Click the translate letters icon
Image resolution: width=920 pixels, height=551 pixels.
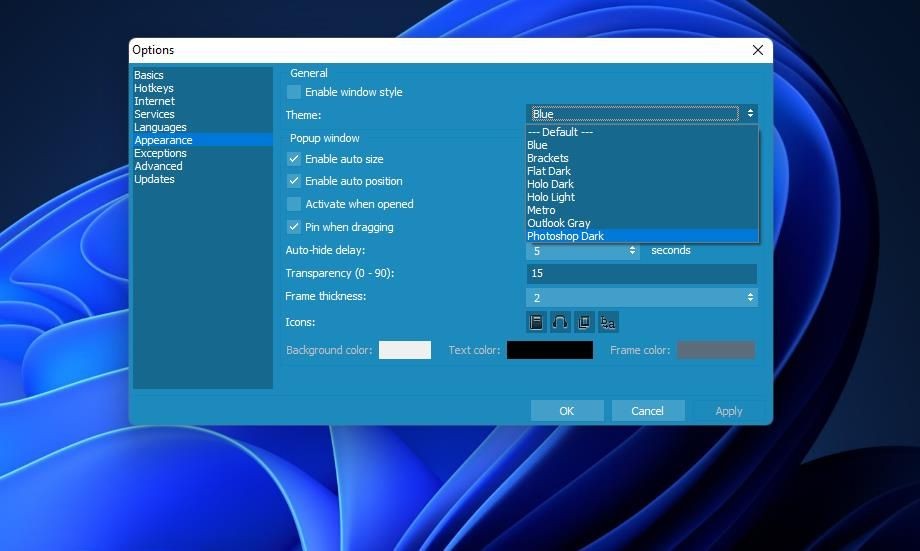(x=608, y=322)
